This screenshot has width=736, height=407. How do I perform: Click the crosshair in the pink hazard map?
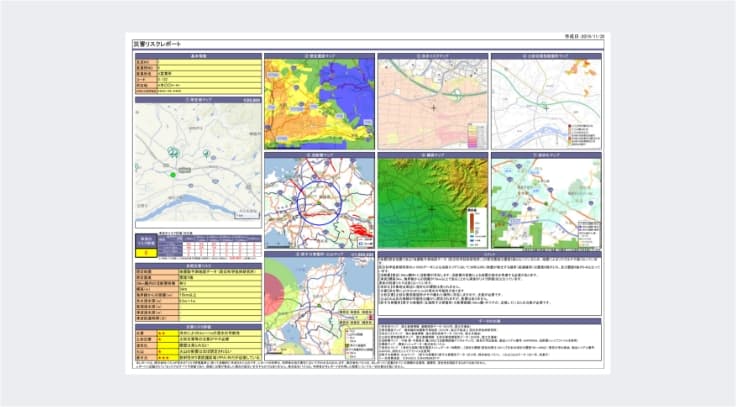[434, 106]
